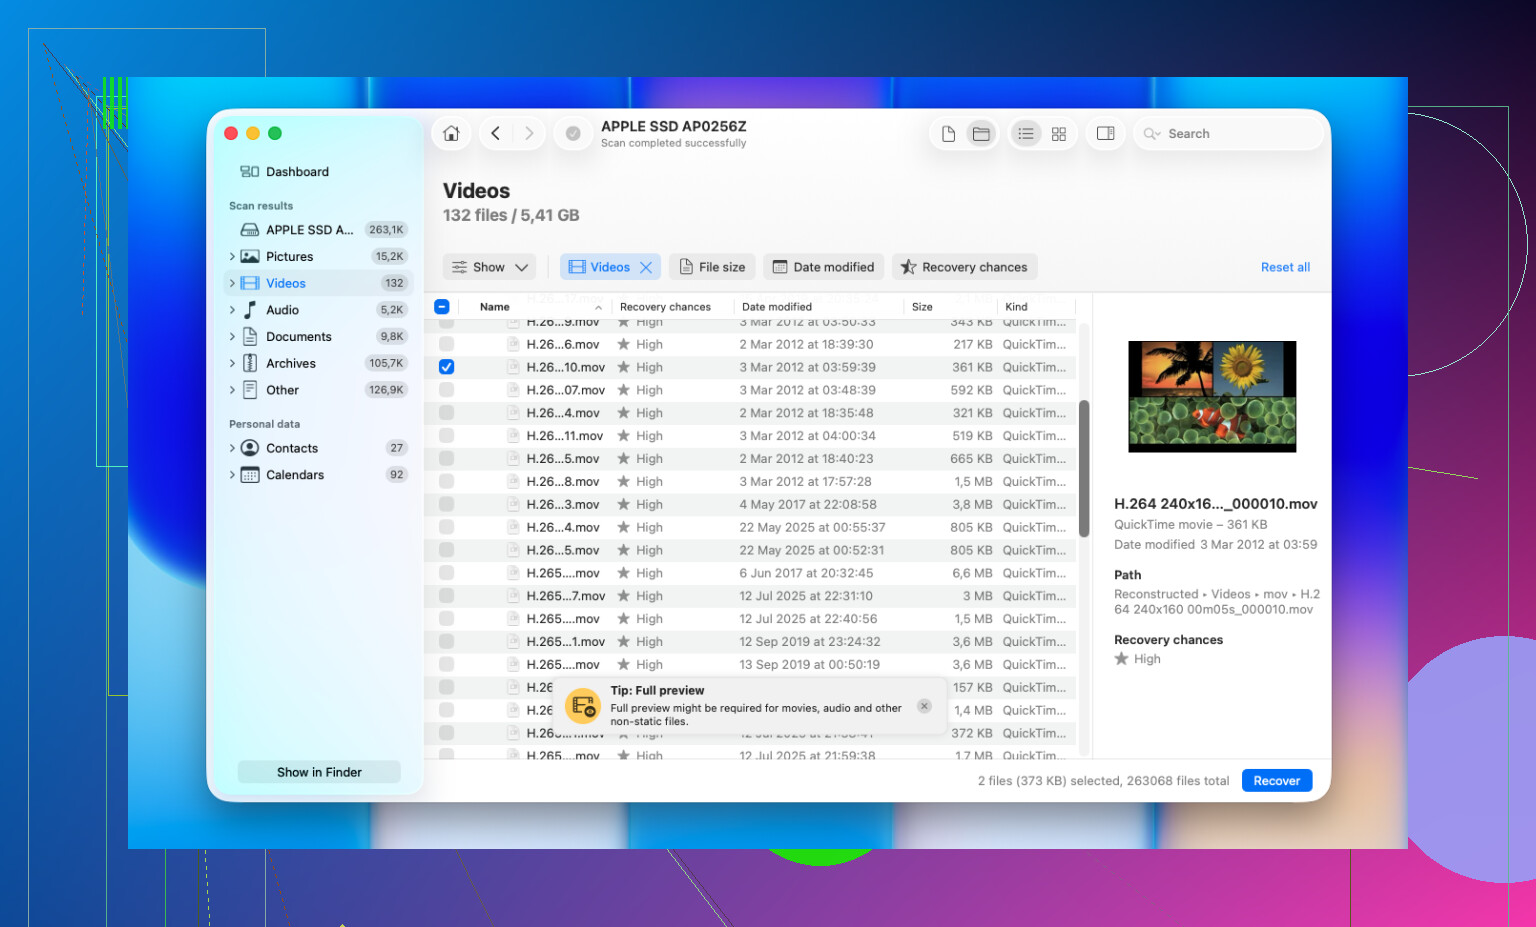Click file icon of H.26...11.mov row
This screenshot has height=927, width=1536.
tap(513, 436)
